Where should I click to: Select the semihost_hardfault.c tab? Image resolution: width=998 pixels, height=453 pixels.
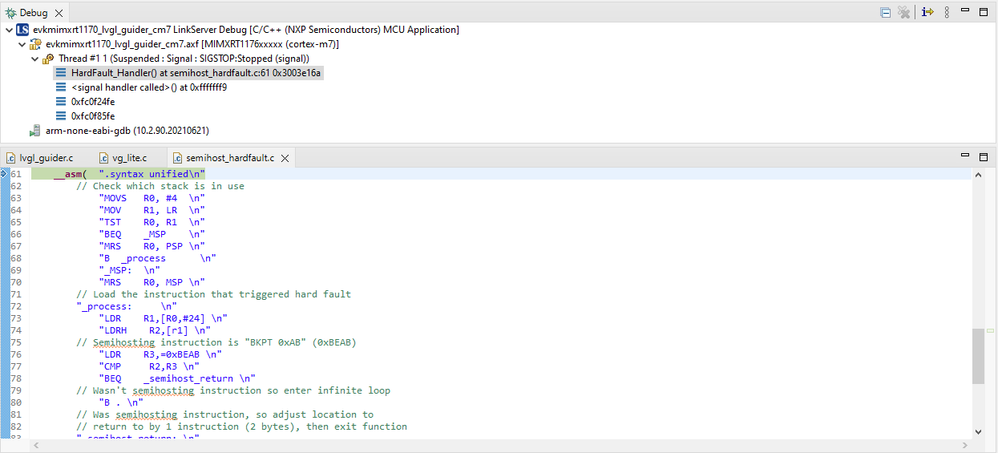tap(230, 158)
